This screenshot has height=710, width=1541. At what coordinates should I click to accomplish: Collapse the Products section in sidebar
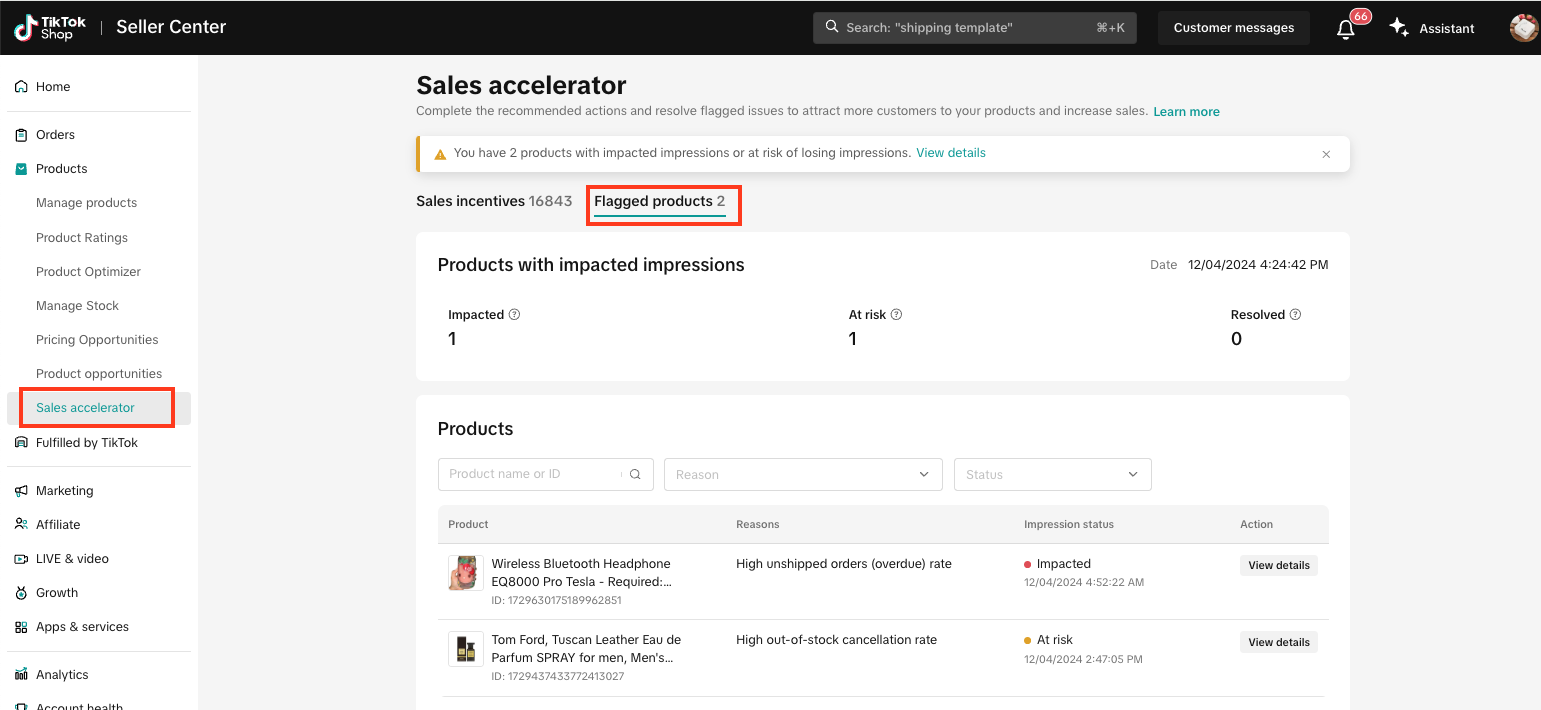(x=61, y=169)
